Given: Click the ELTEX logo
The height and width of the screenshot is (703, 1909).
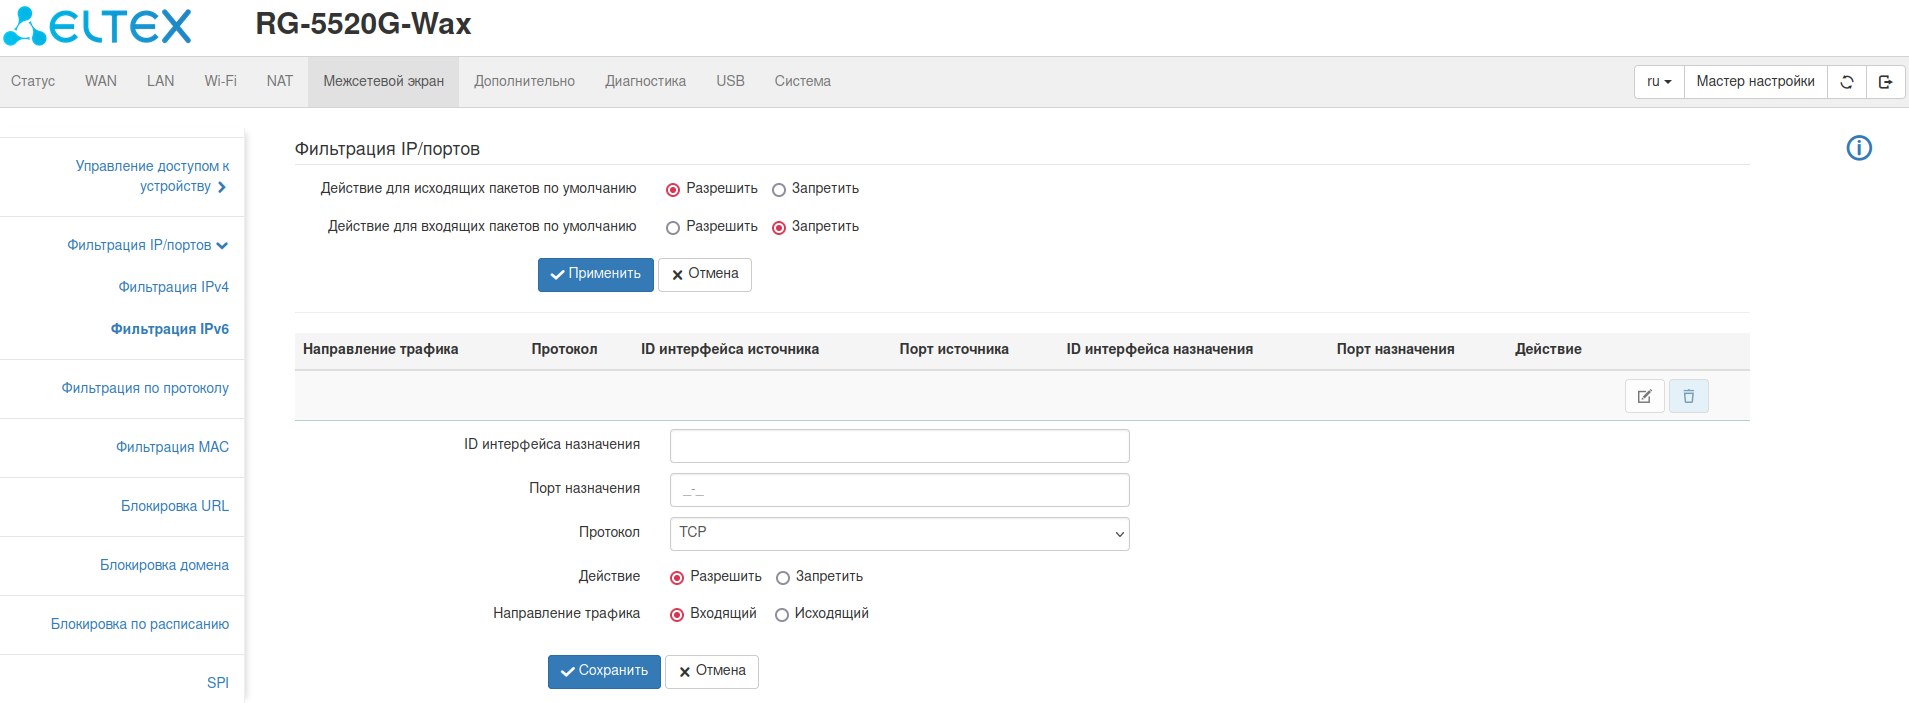Looking at the screenshot, I should pyautogui.click(x=98, y=26).
